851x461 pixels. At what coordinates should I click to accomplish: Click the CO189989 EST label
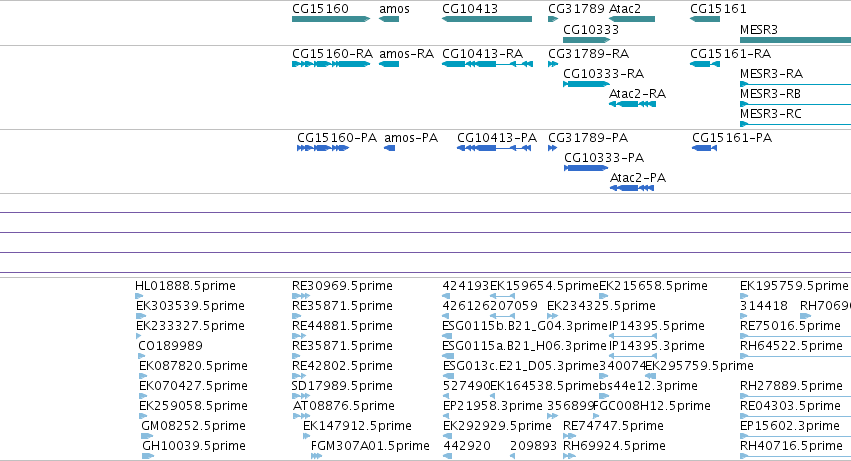click(170, 346)
